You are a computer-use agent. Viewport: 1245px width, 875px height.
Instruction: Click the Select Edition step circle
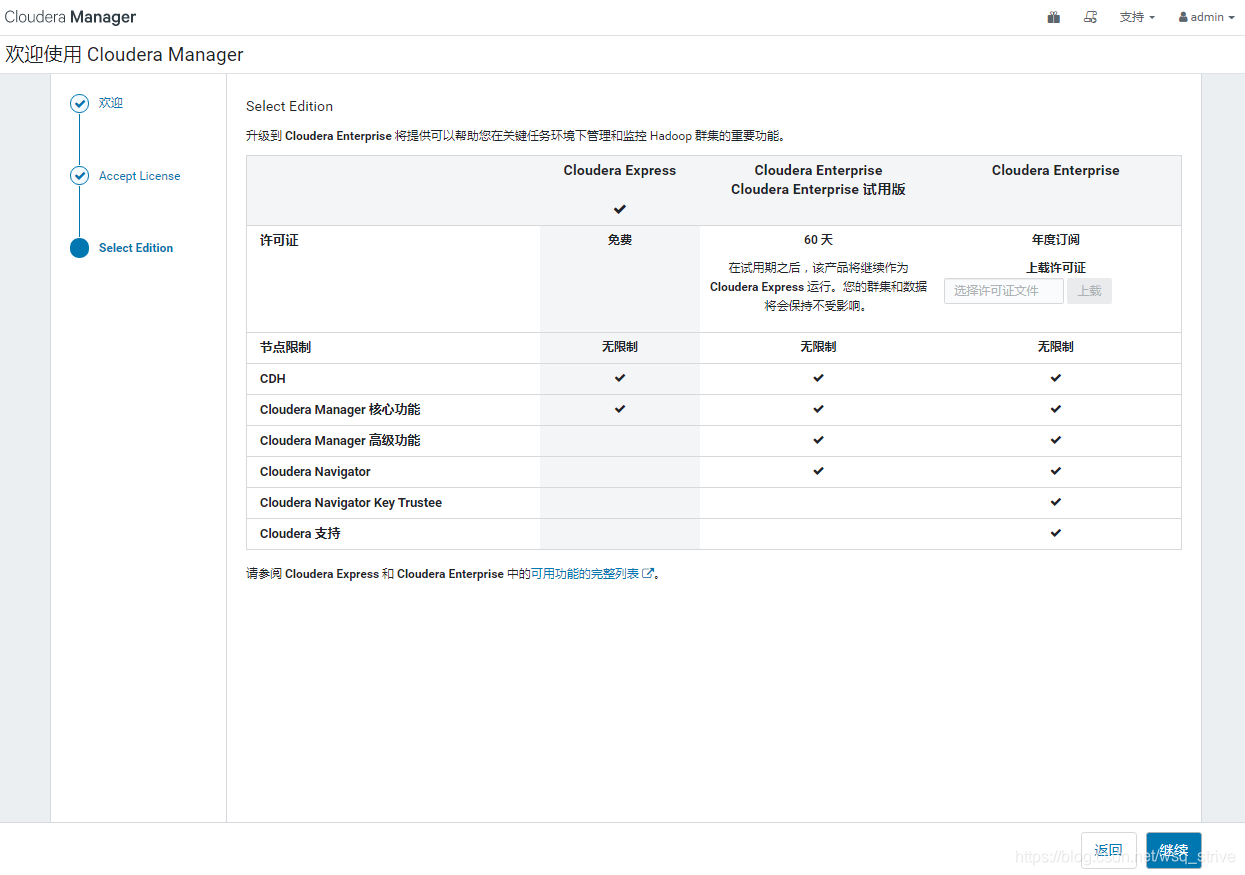coord(80,248)
